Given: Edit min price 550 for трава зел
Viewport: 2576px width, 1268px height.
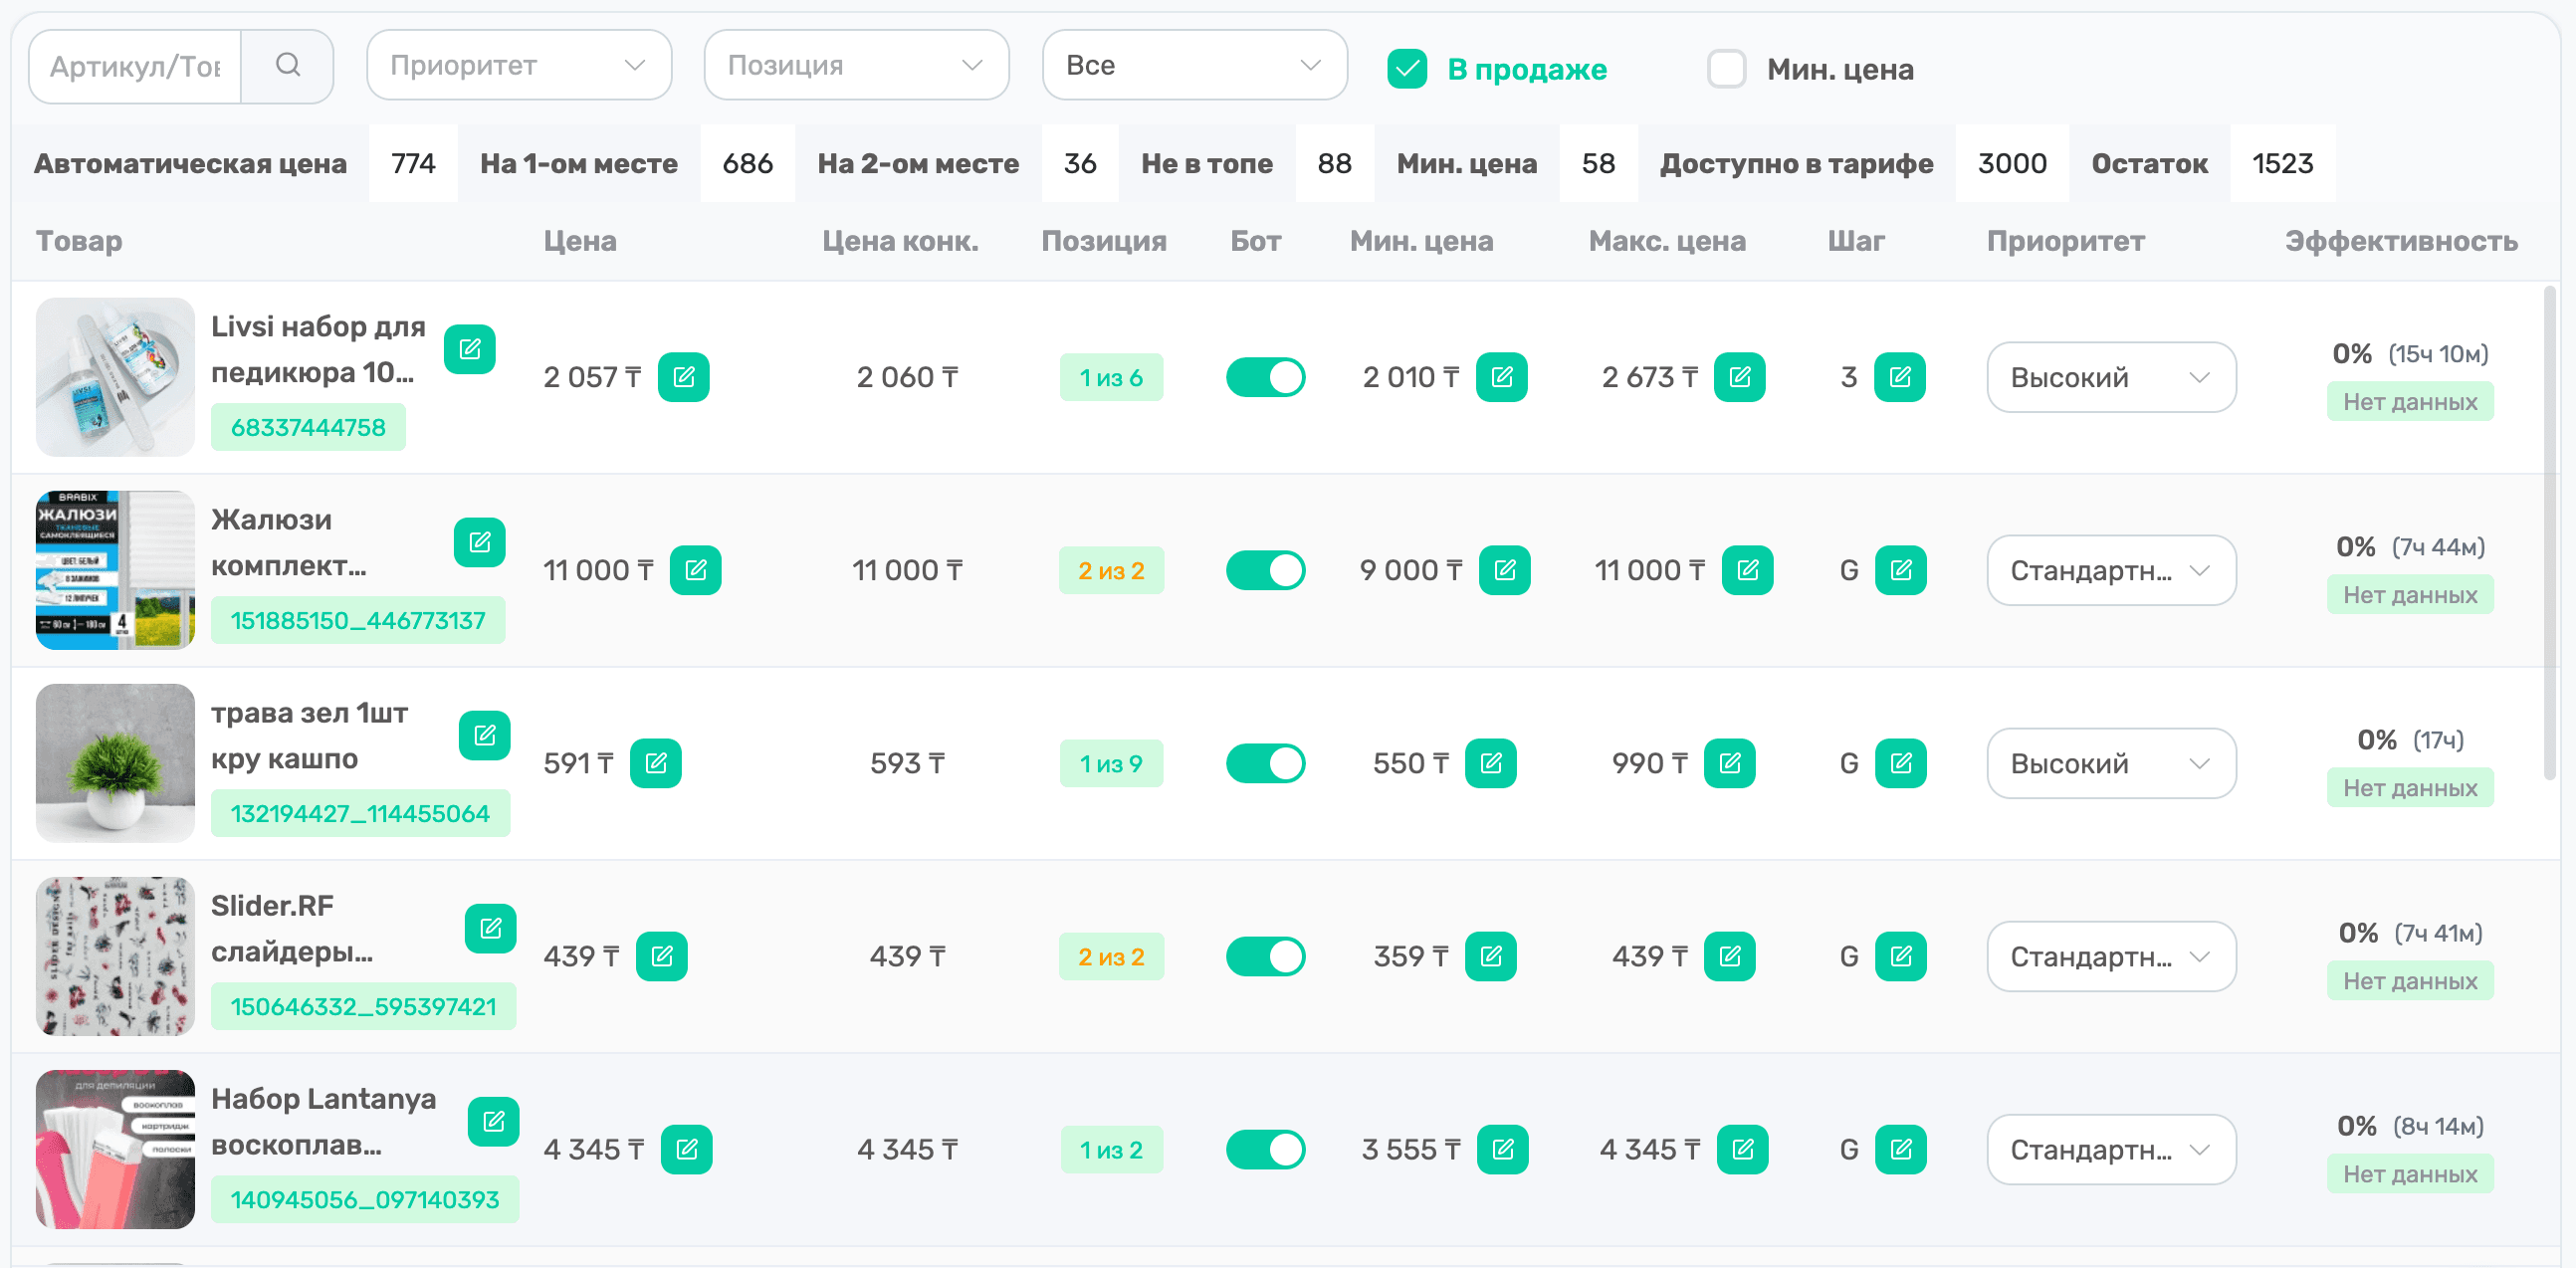Looking at the screenshot, I should 1490,763.
